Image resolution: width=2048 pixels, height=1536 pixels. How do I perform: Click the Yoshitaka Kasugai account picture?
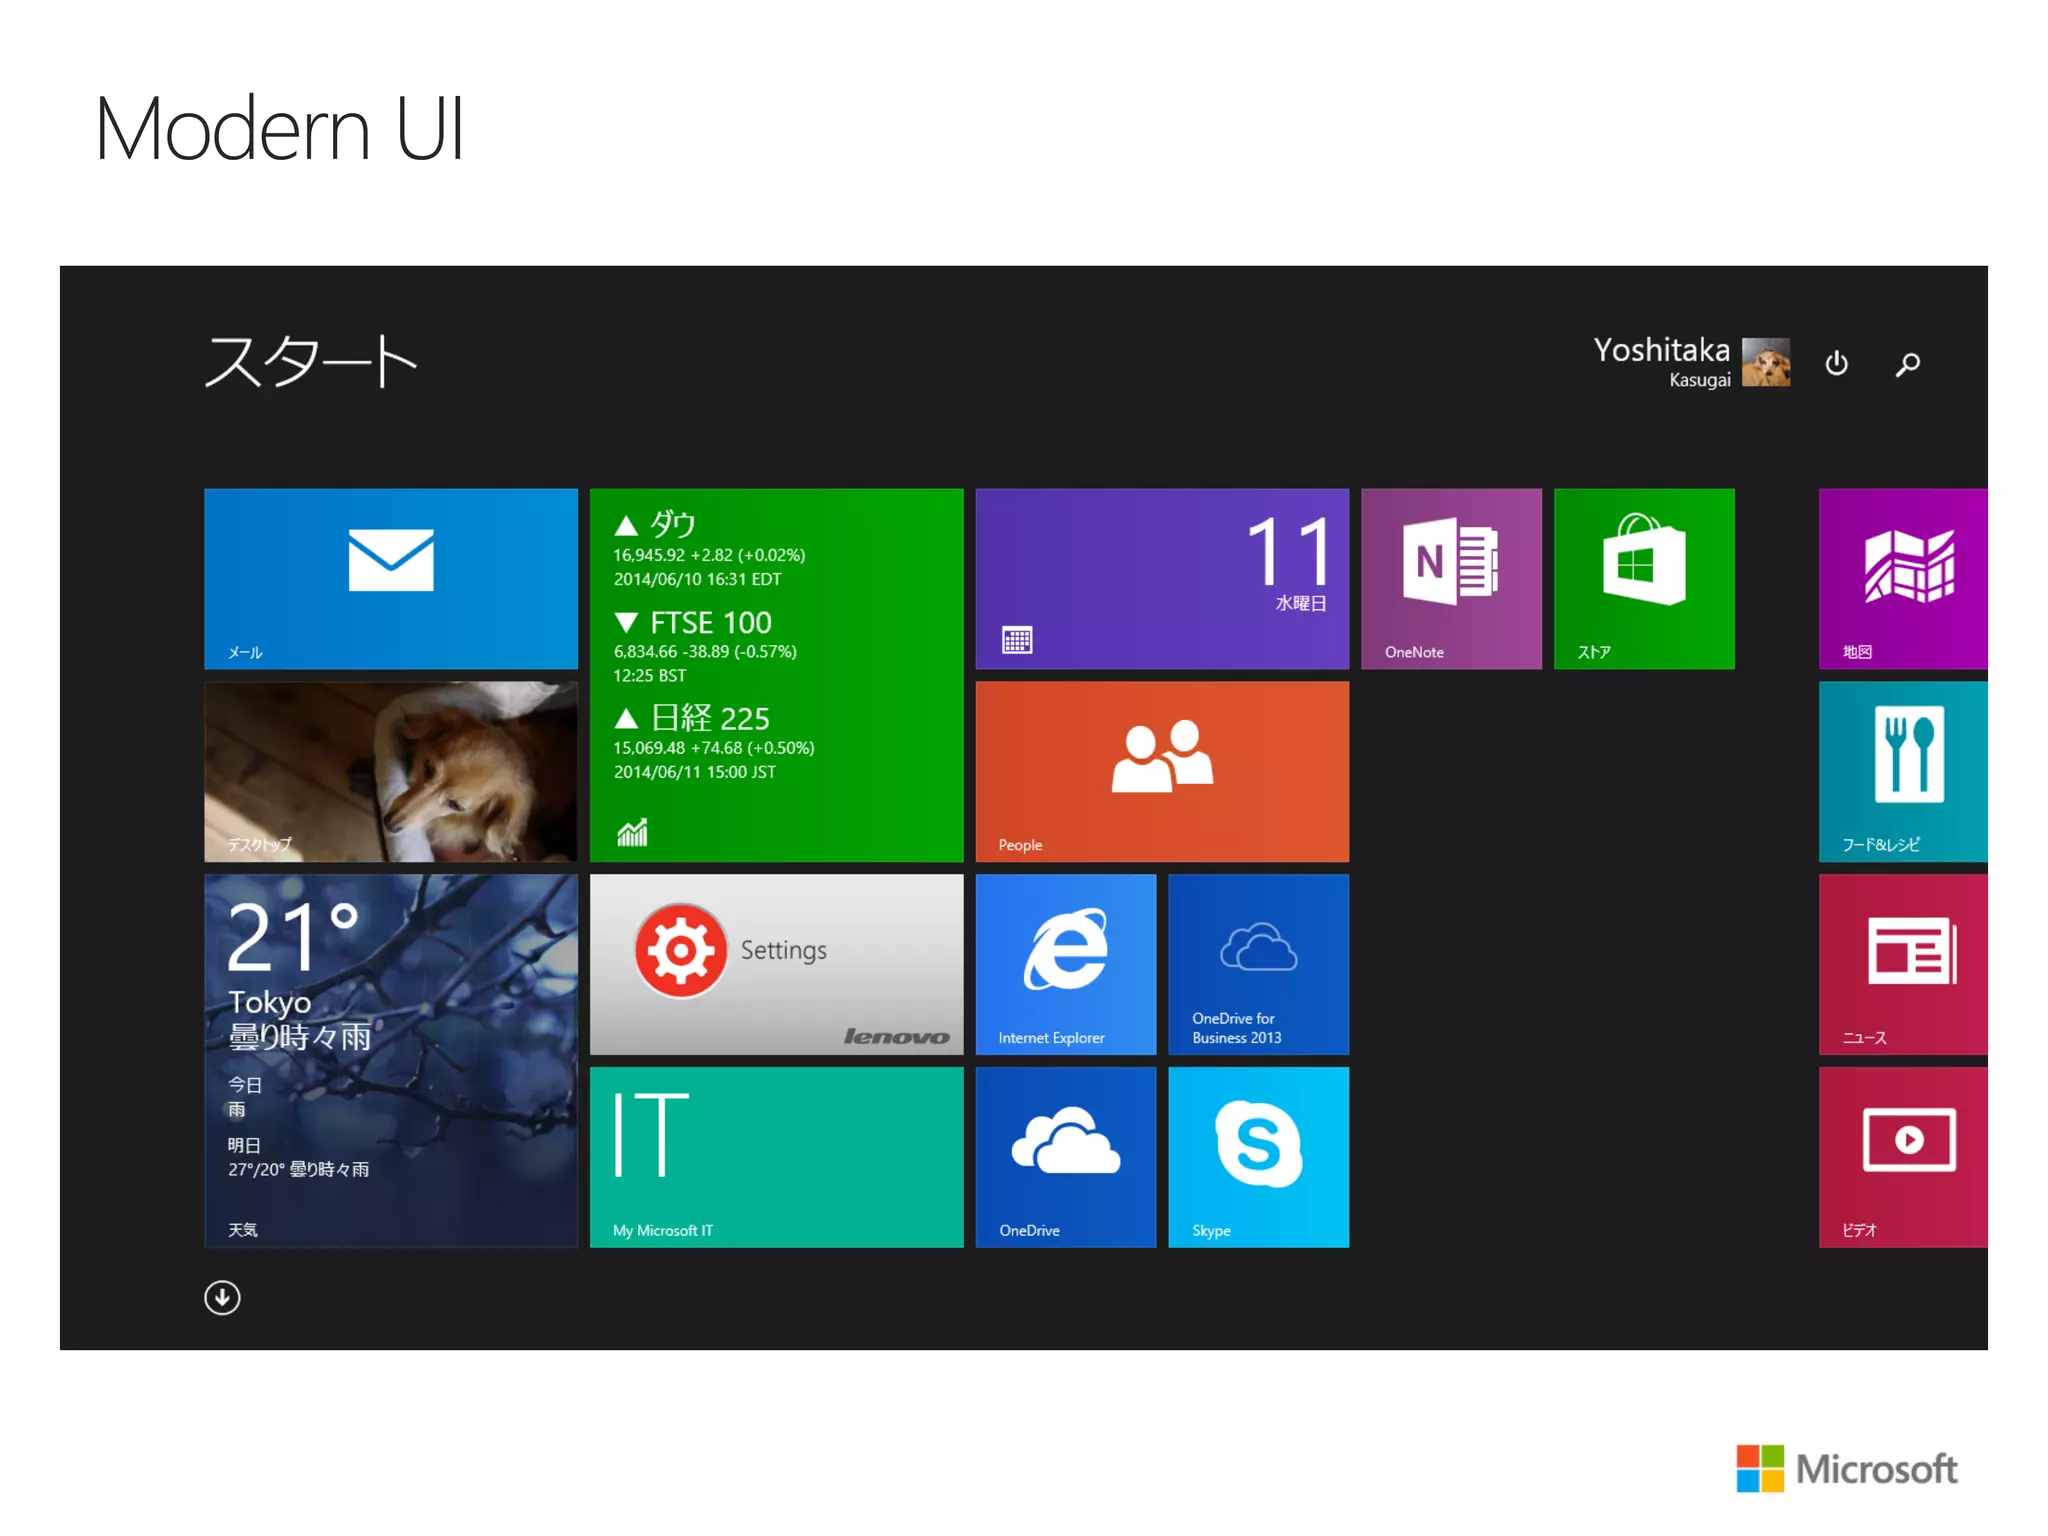(x=1766, y=362)
